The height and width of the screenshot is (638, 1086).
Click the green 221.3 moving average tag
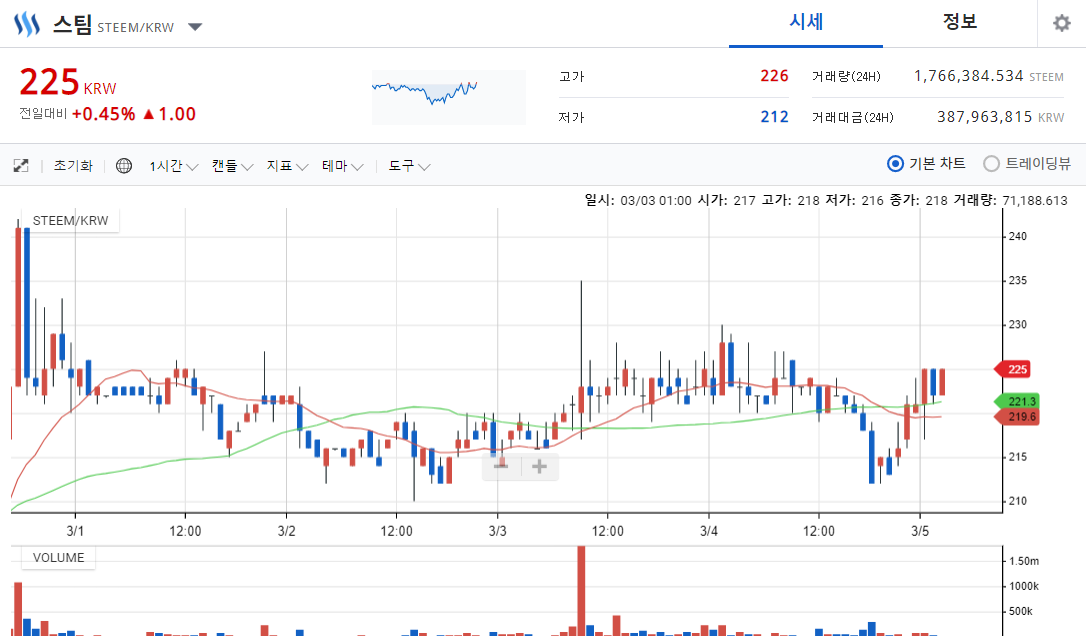click(1016, 401)
